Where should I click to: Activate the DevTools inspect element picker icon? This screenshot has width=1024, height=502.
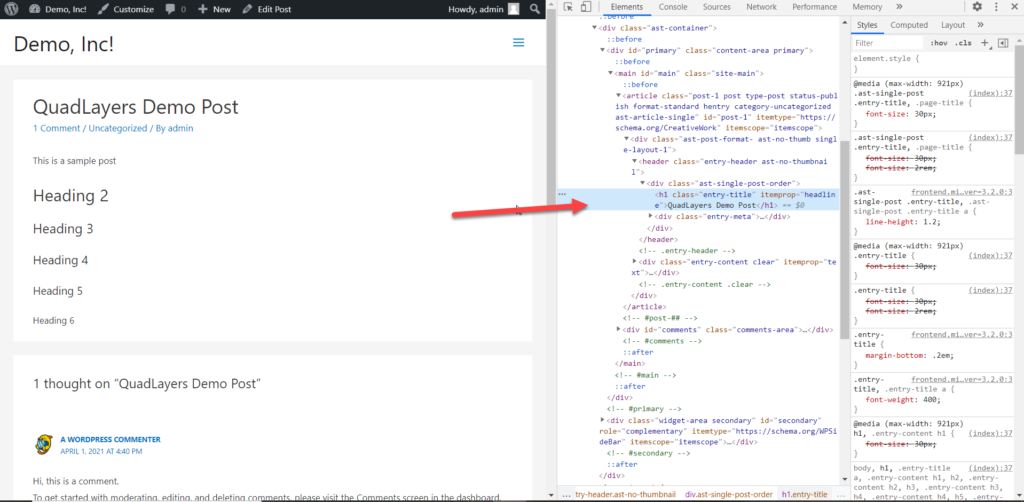(569, 7)
